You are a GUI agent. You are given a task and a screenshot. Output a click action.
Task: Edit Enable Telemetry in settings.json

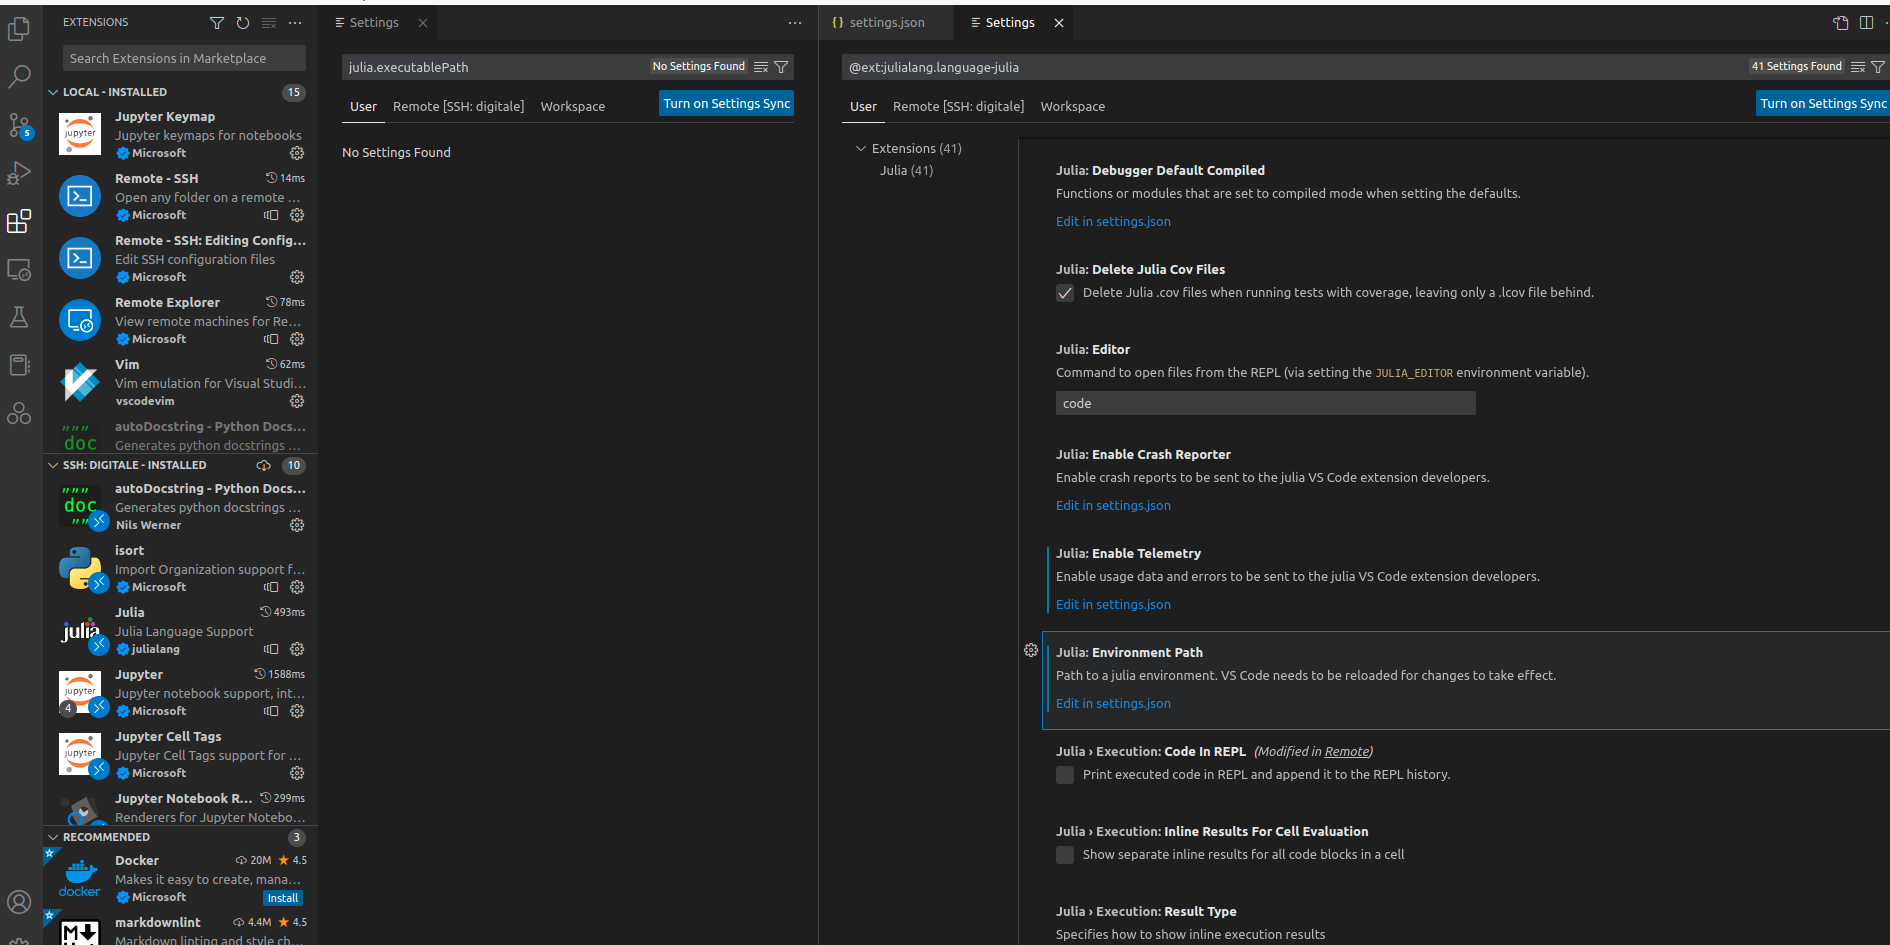1113,604
